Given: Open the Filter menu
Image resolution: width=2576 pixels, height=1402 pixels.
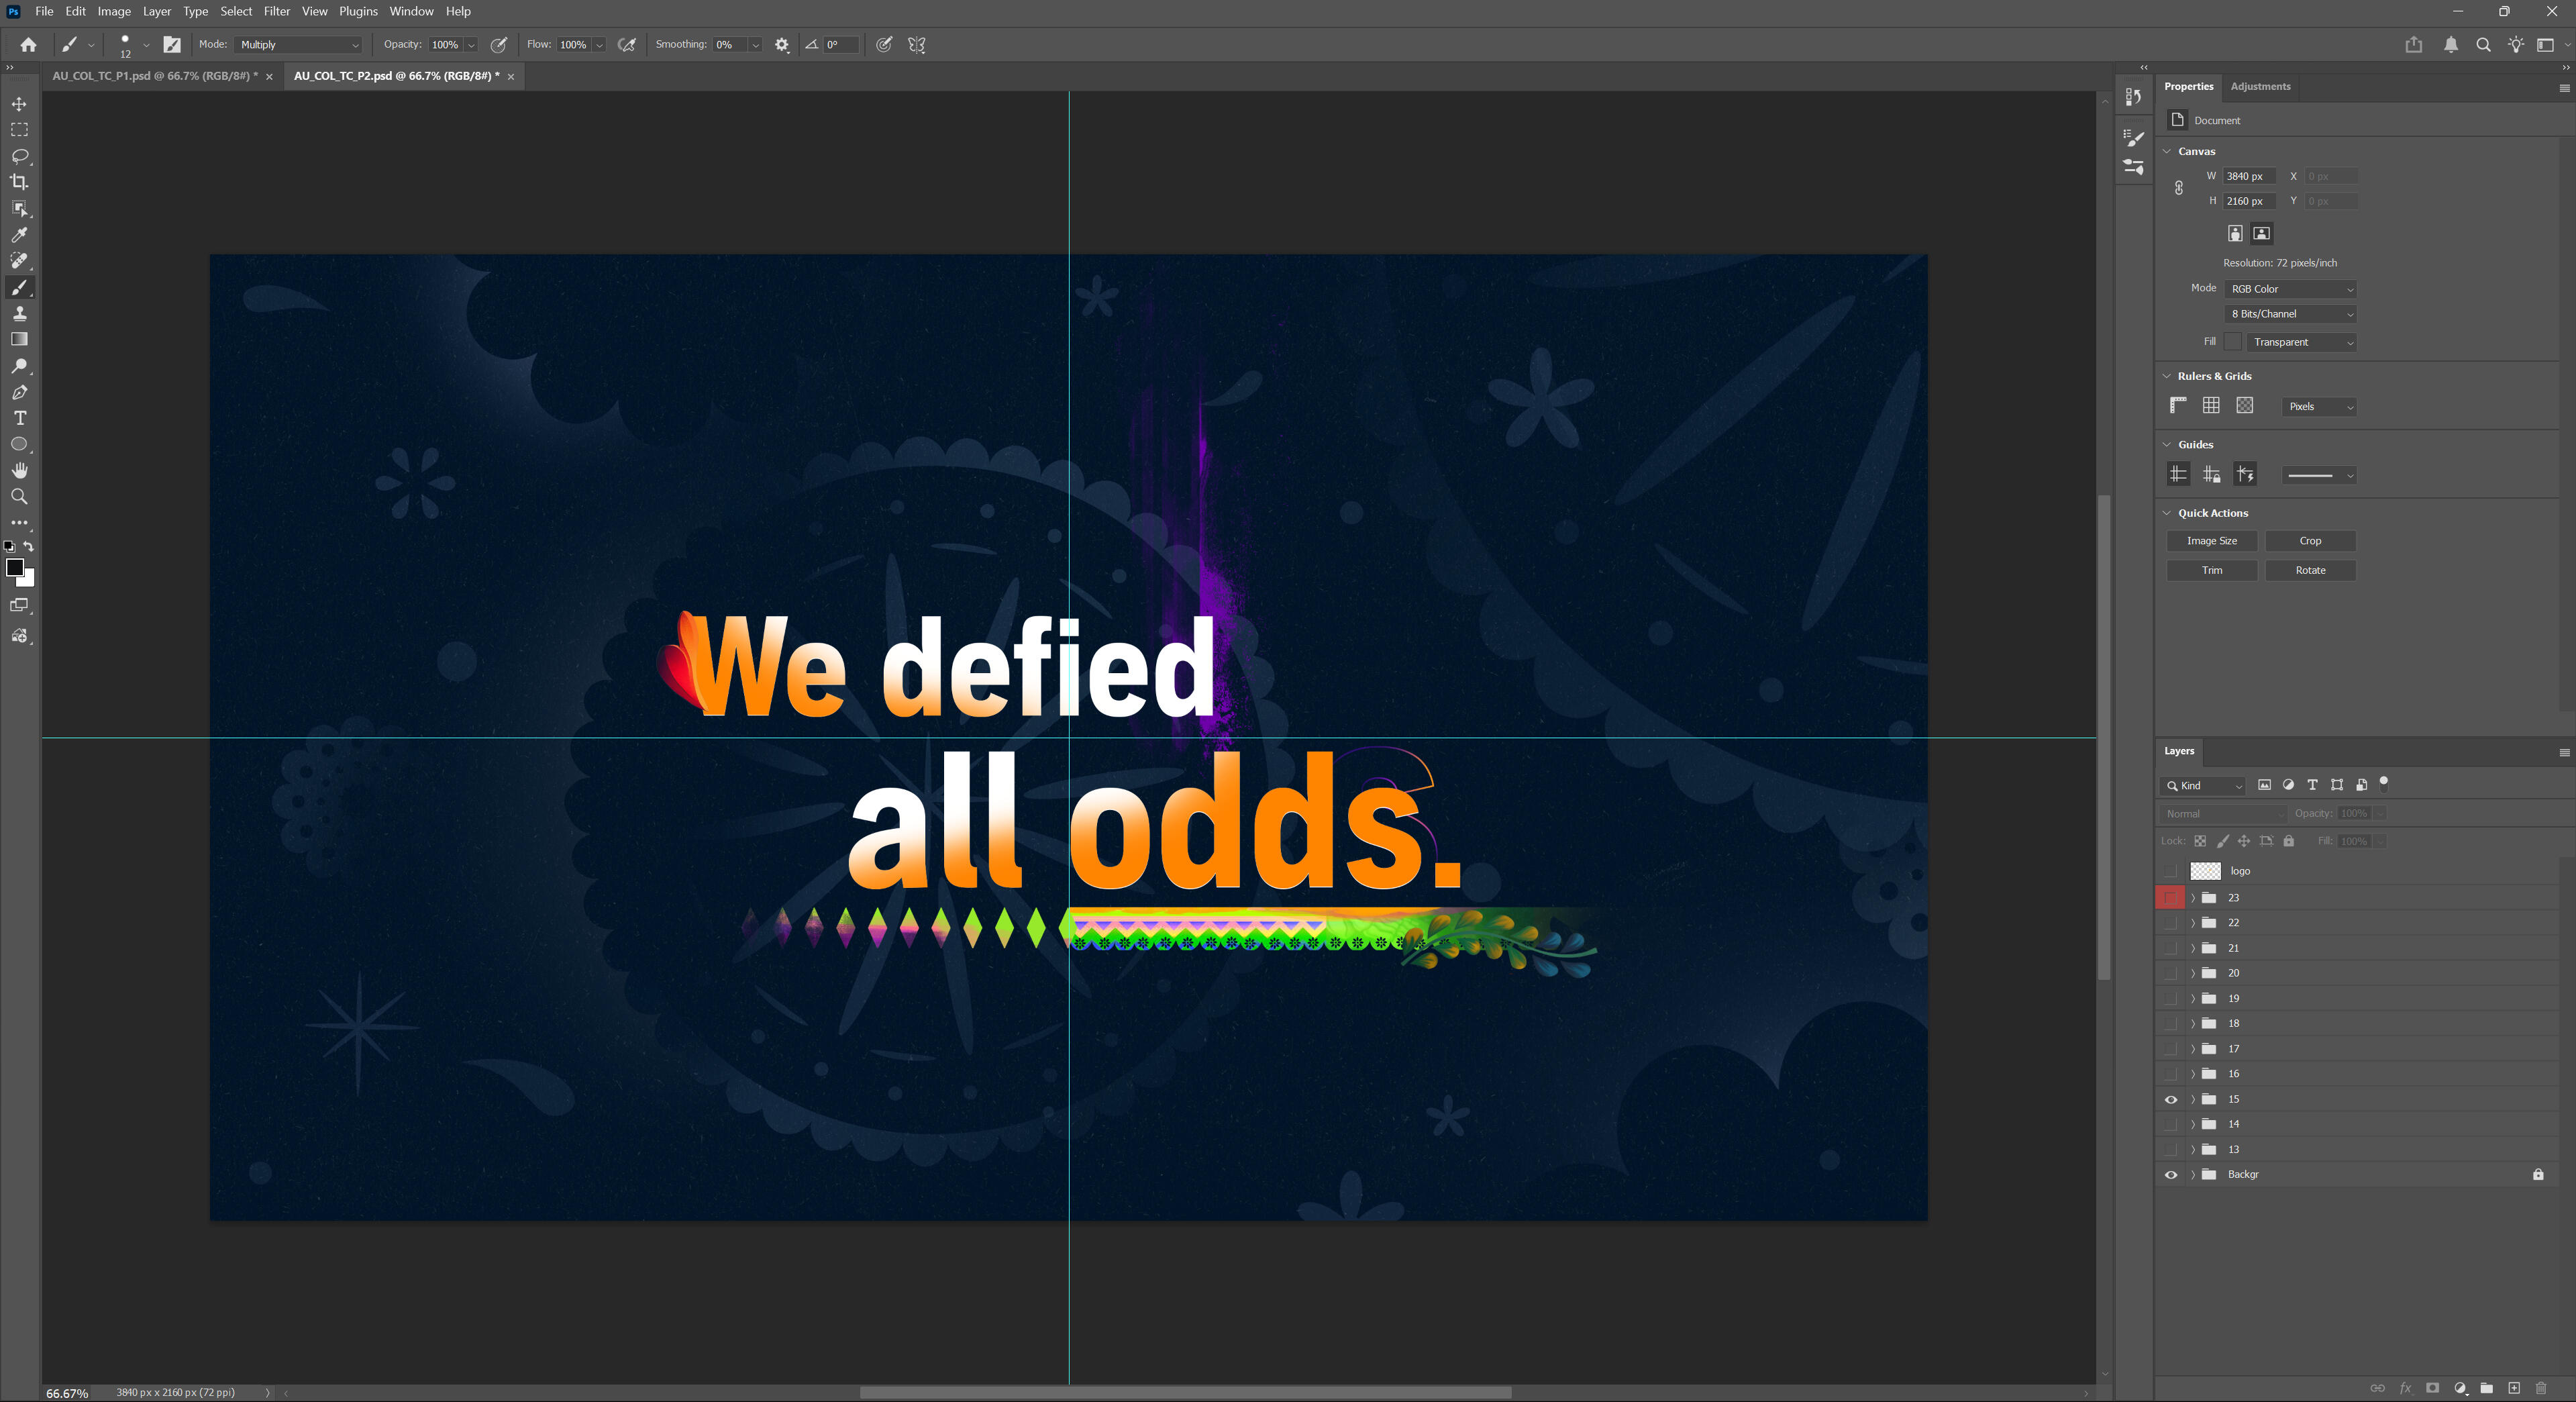Looking at the screenshot, I should click(x=276, y=11).
